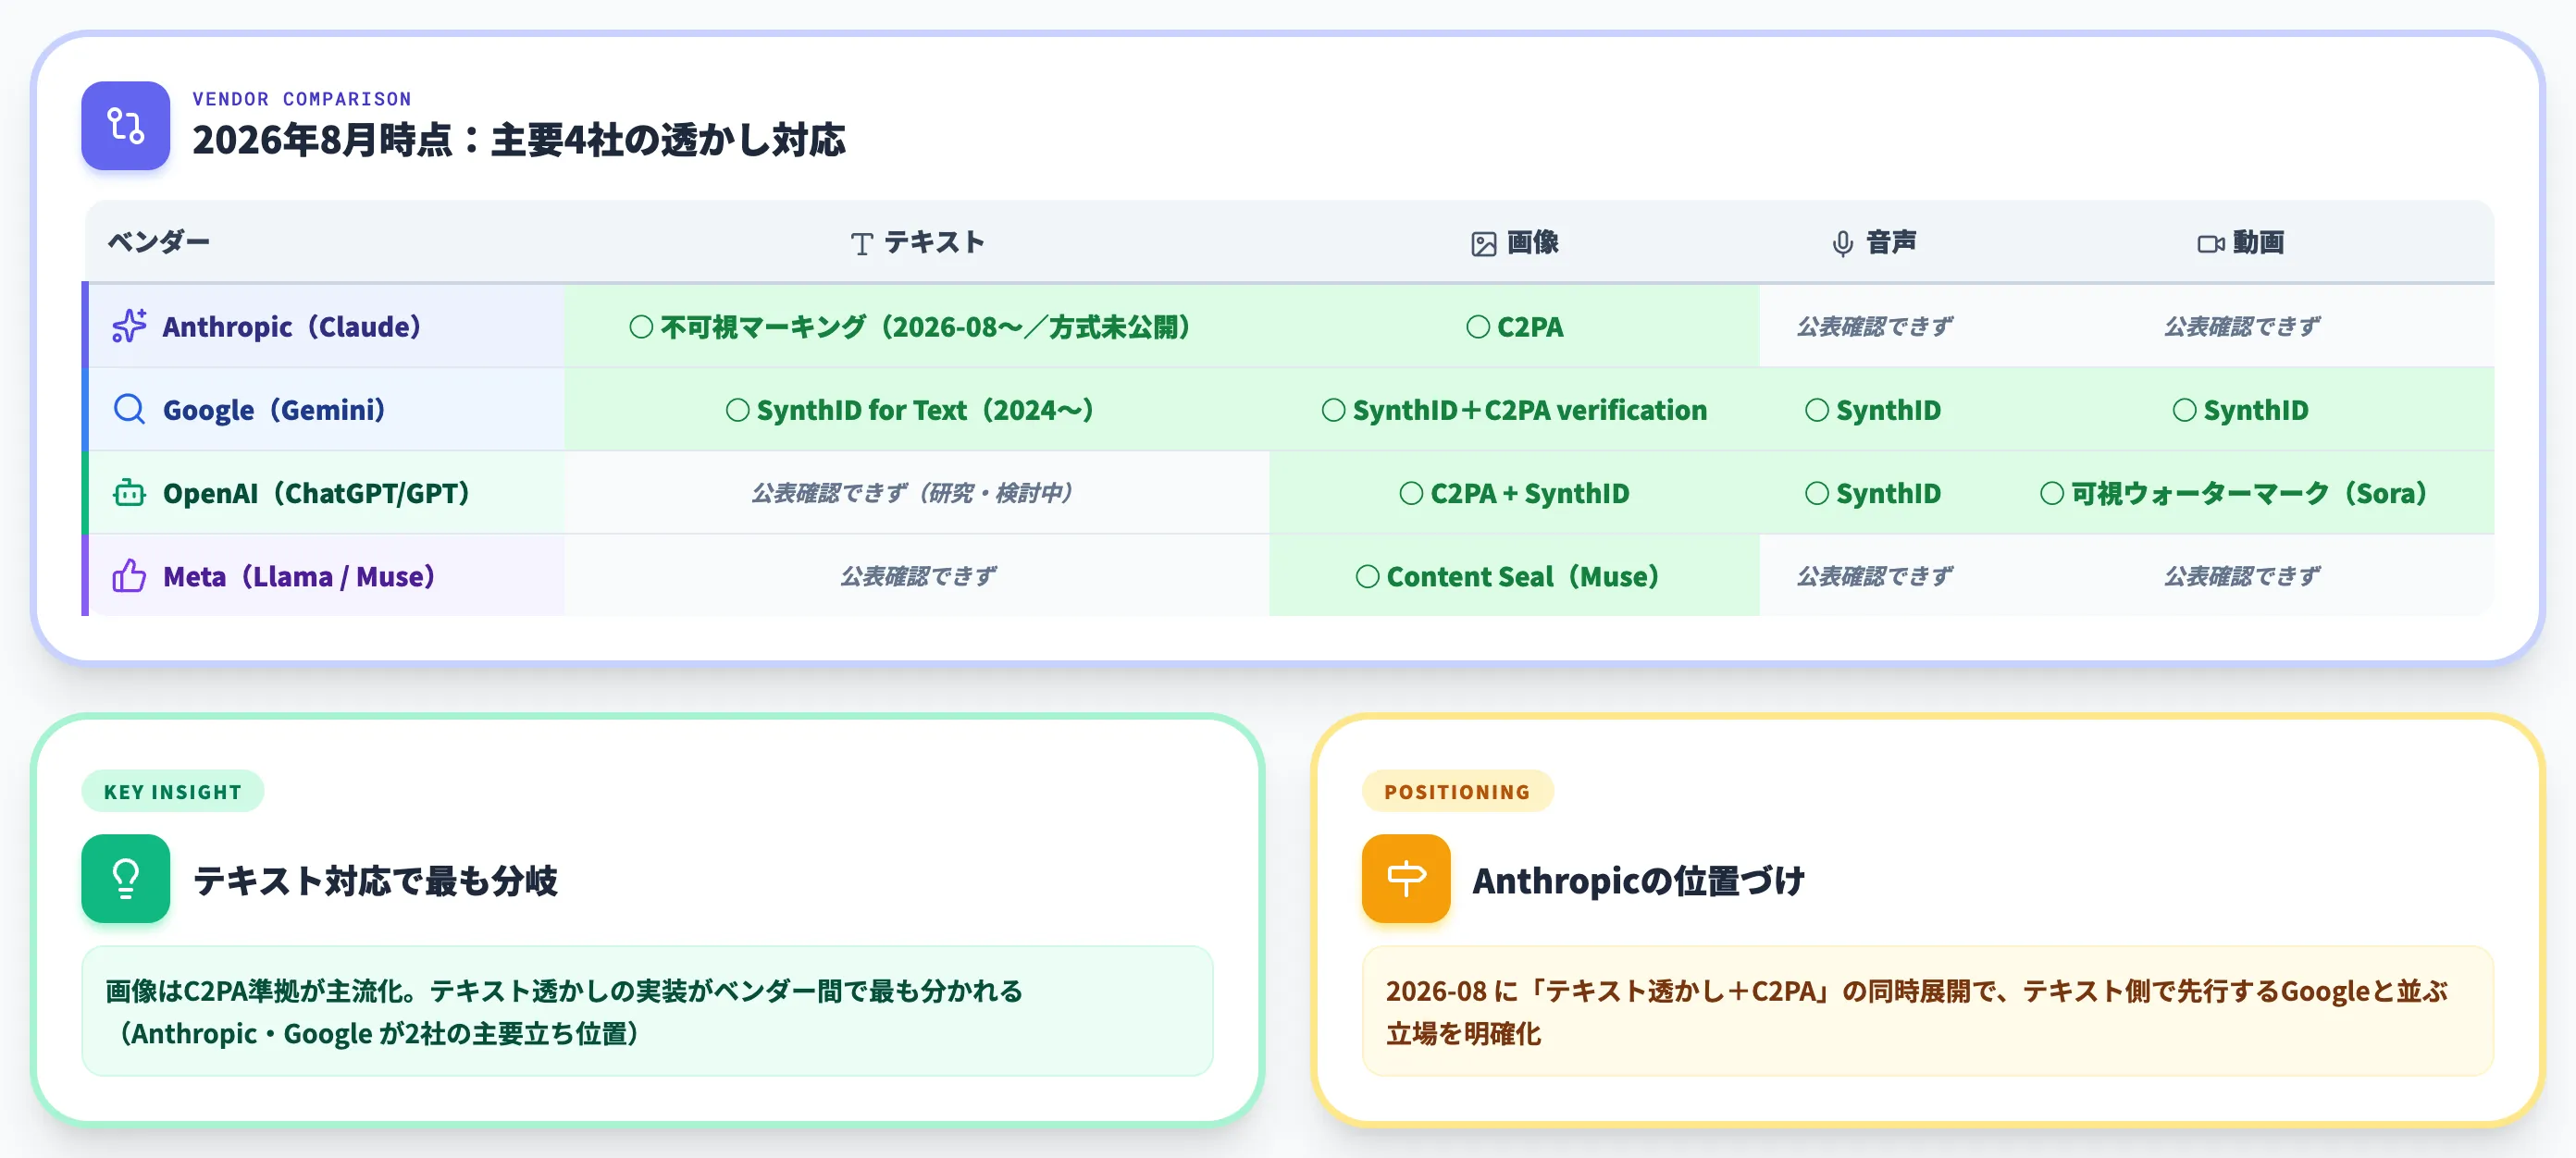
Task: Click the Content Seal (Muse) cell
Action: pyautogui.click(x=1515, y=576)
